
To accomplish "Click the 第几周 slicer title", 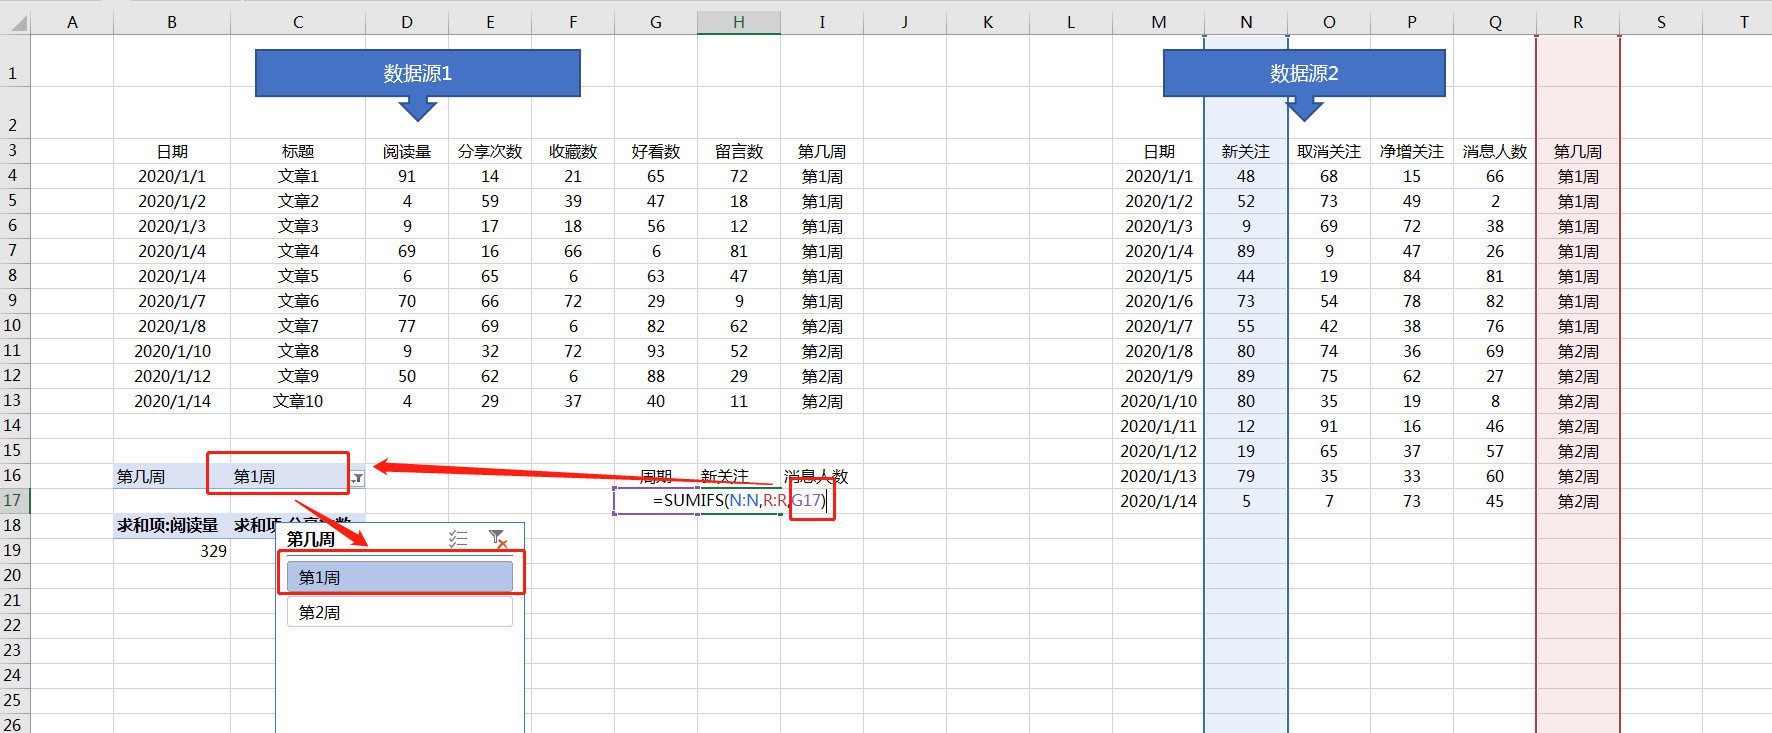I will click(x=311, y=539).
